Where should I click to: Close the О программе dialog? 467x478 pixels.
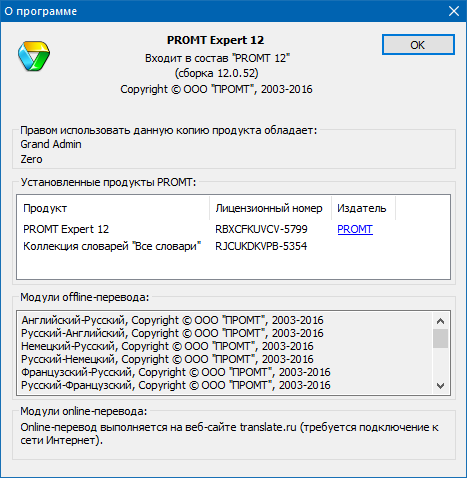pos(454,11)
